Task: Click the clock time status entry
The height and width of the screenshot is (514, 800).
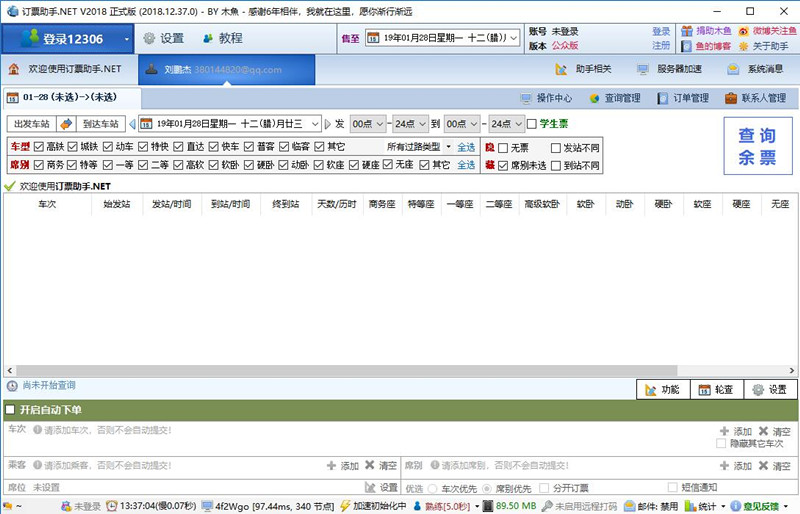Action: tap(151, 506)
